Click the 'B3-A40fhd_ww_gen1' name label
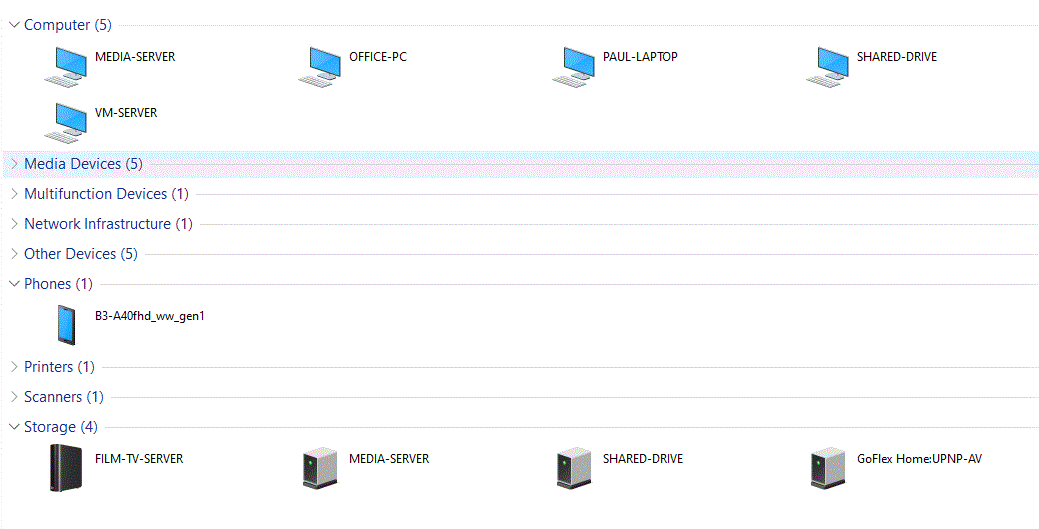1039x529 pixels. [x=150, y=316]
